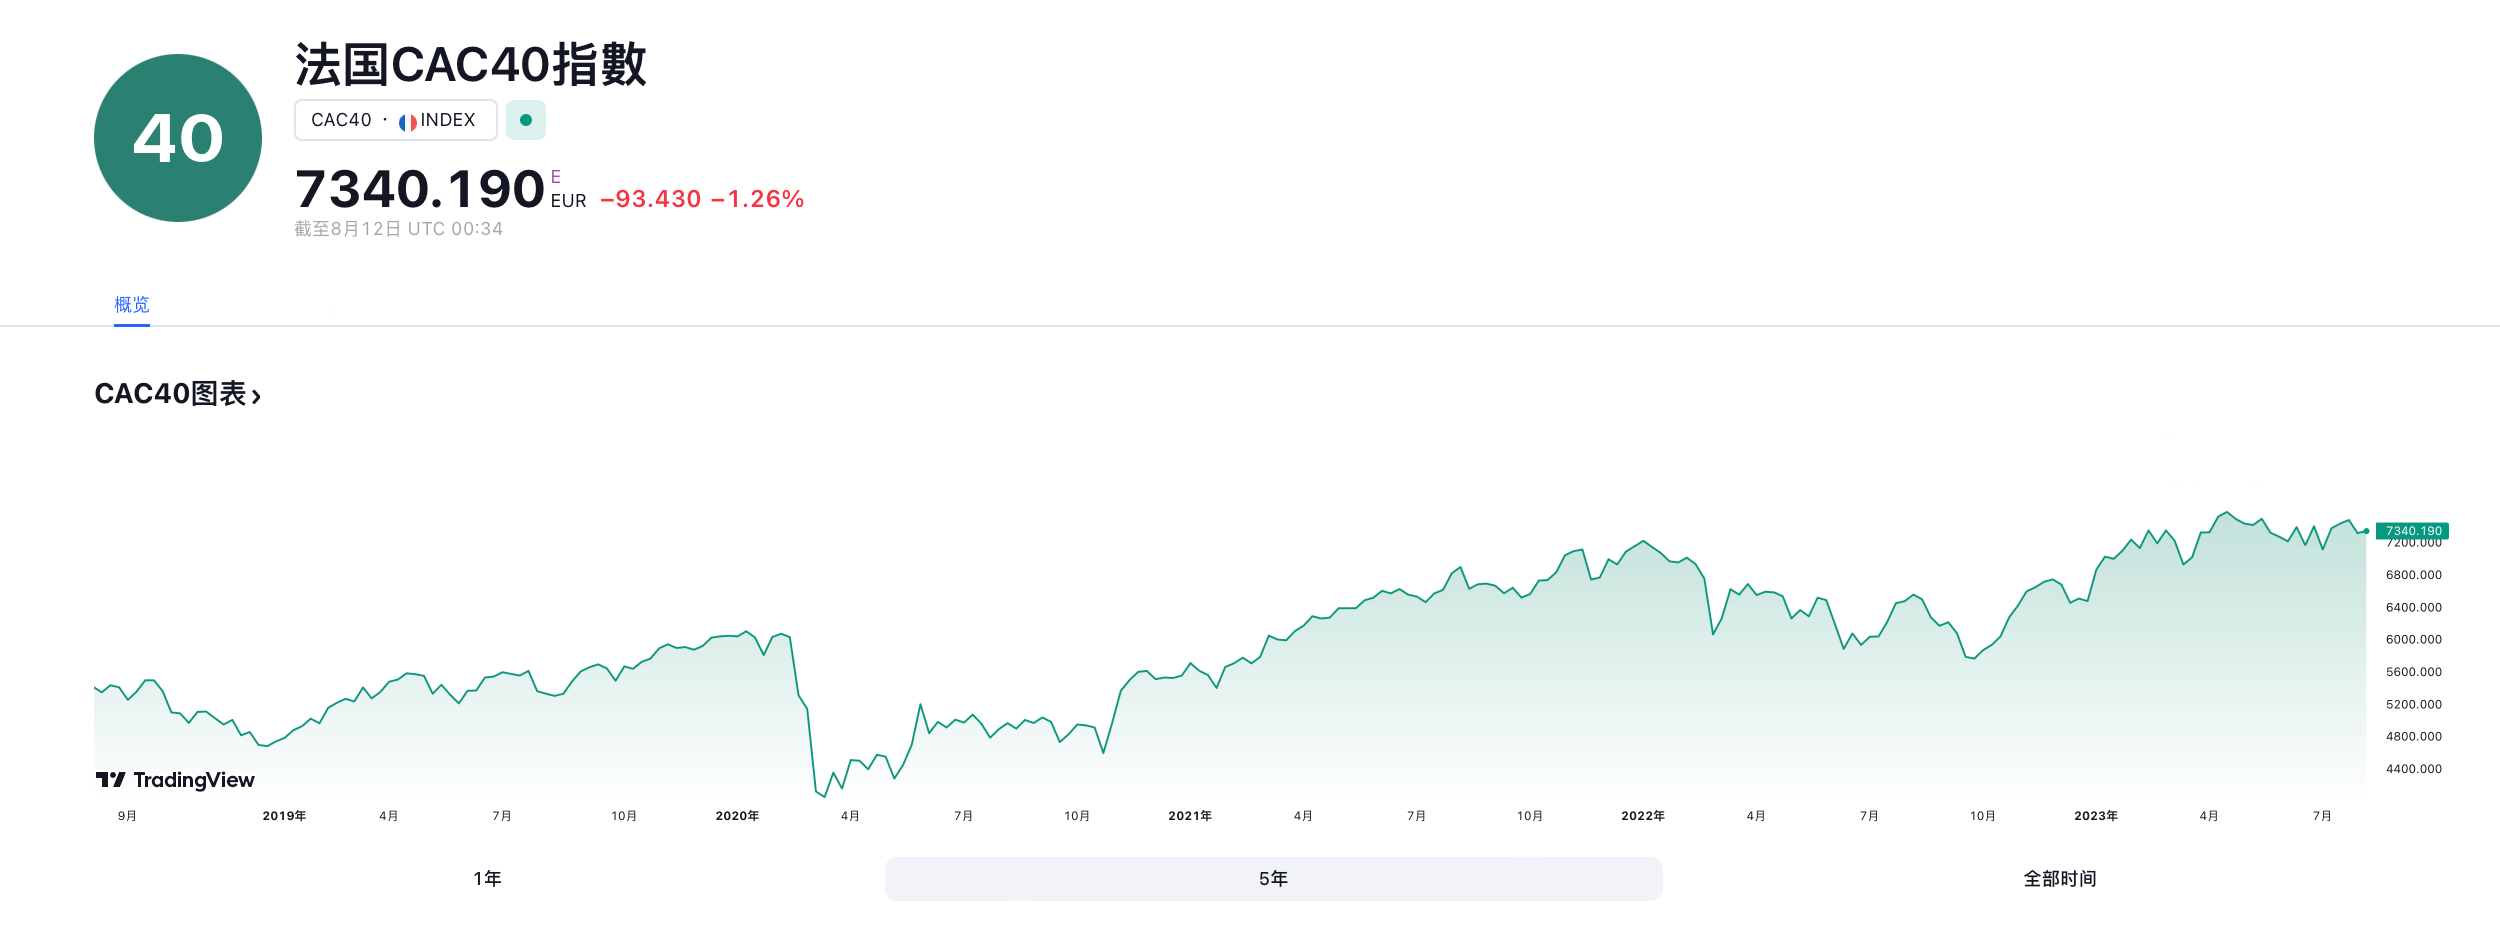Select the 5年 time range
The width and height of the screenshot is (2500, 940).
[x=1273, y=879]
